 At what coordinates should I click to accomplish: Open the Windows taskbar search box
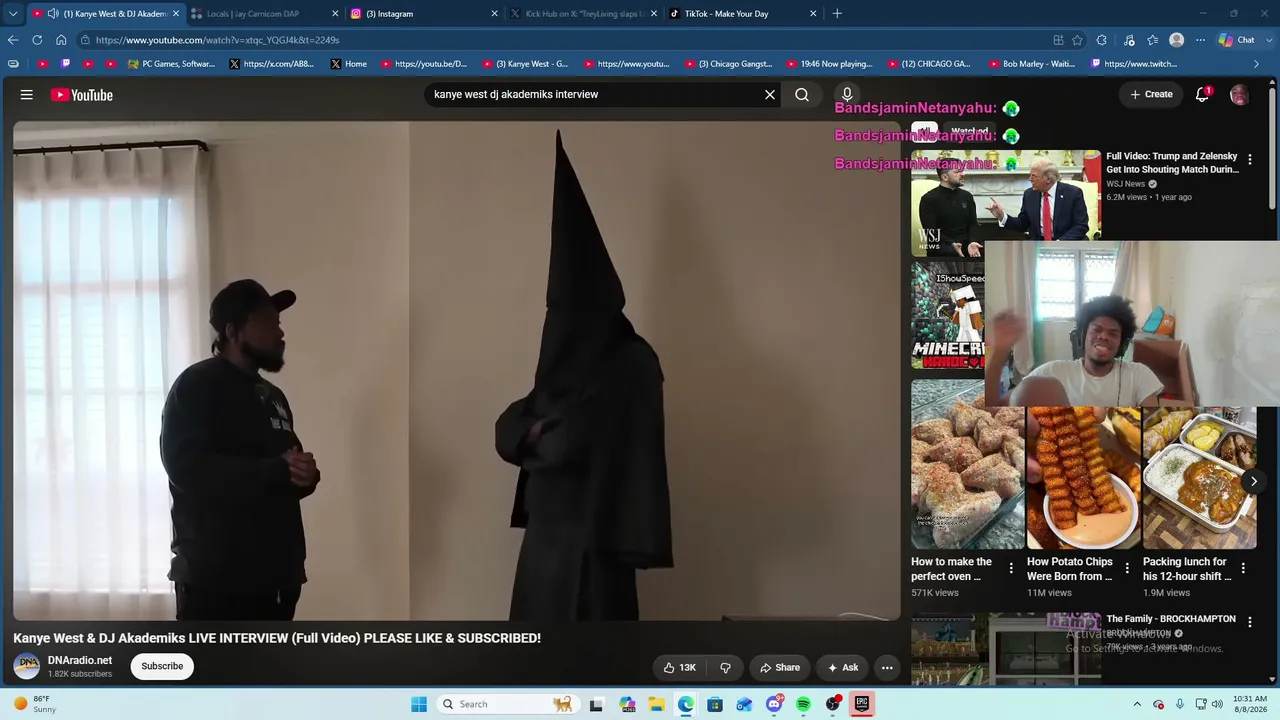pos(507,704)
